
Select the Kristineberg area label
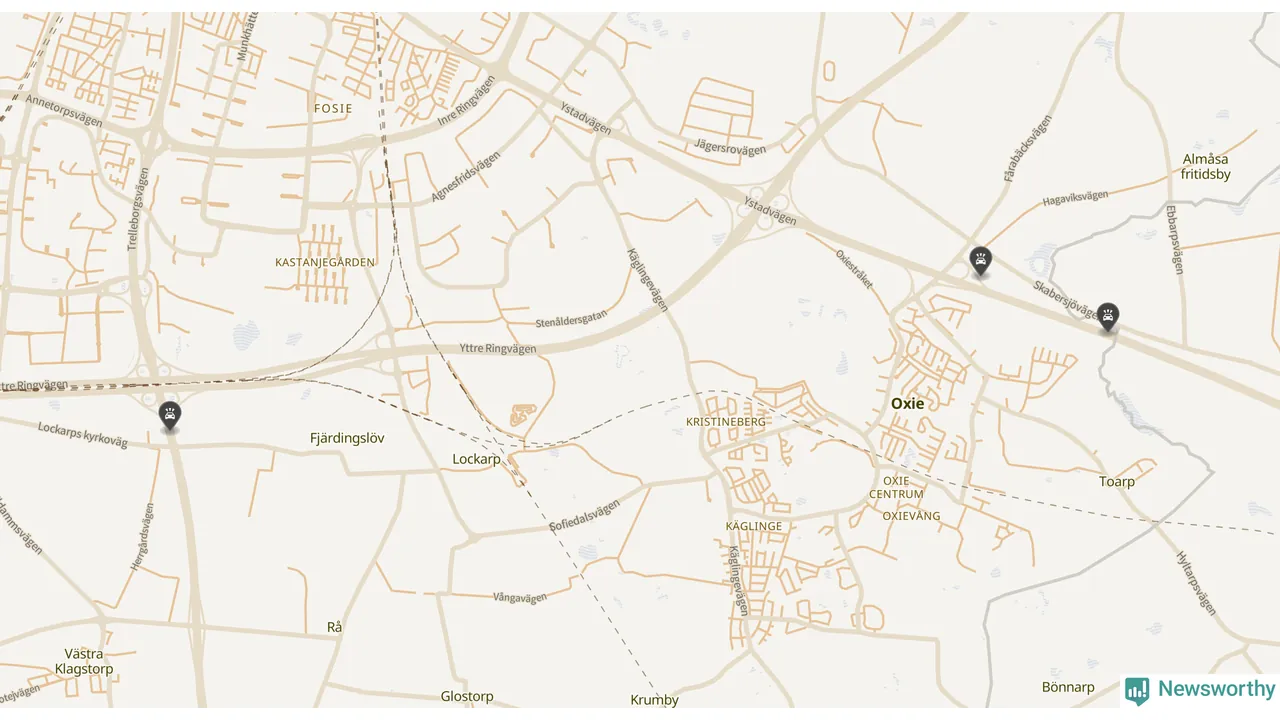[726, 422]
